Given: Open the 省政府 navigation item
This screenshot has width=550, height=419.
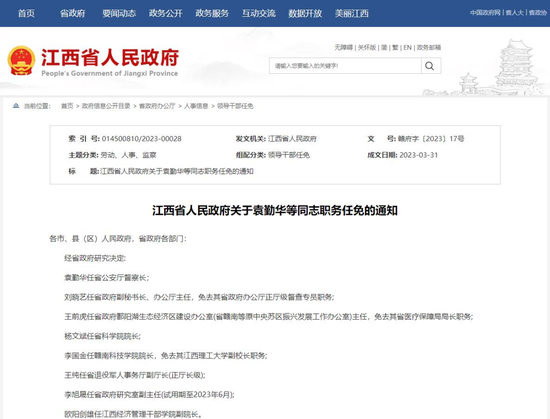Looking at the screenshot, I should click(73, 13).
